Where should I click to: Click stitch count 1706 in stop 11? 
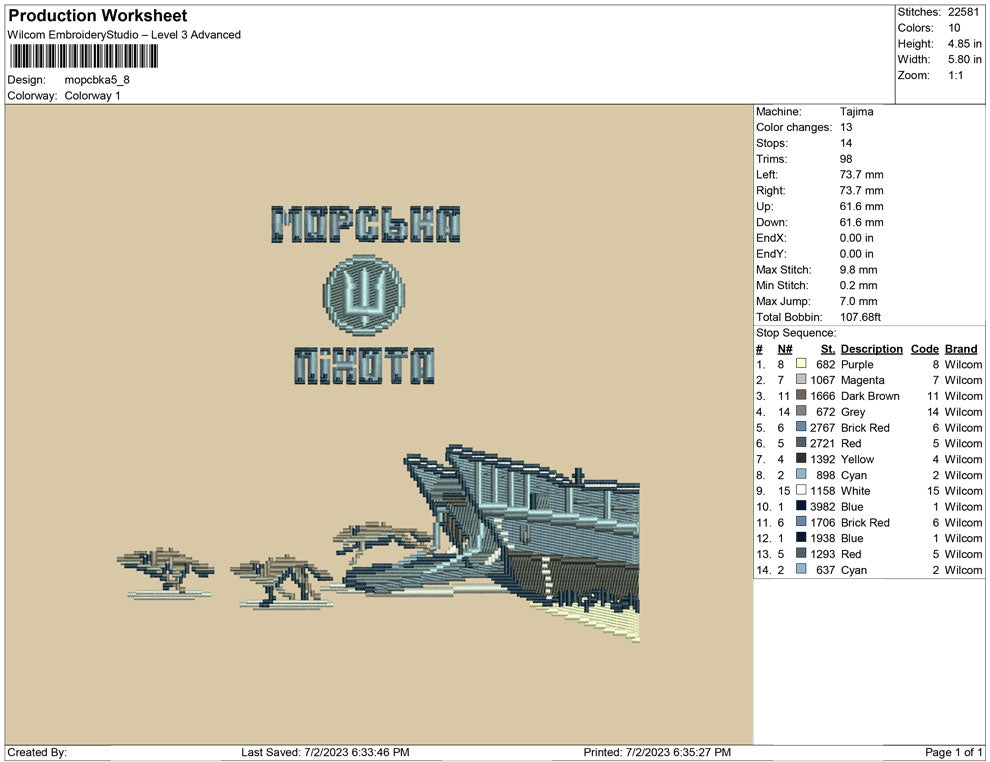pos(822,523)
